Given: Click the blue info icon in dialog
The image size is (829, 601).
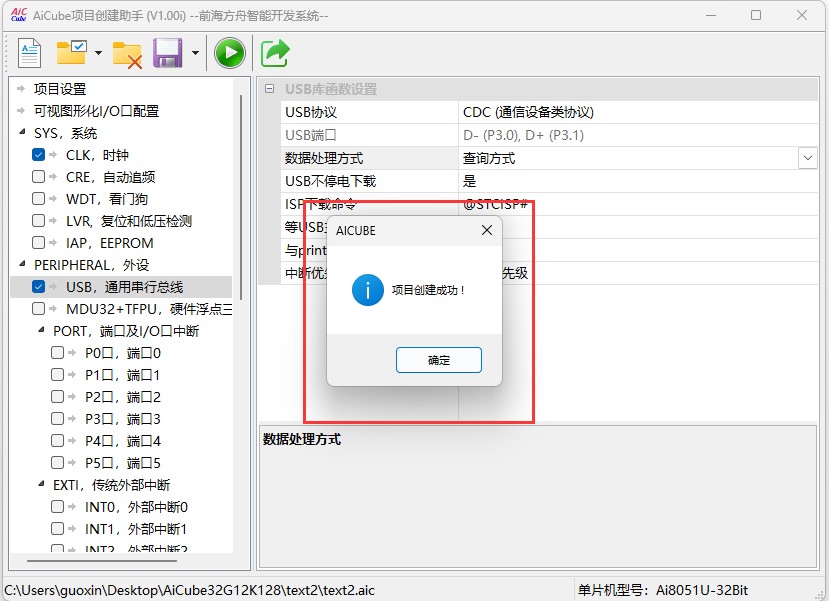Looking at the screenshot, I should (367, 290).
